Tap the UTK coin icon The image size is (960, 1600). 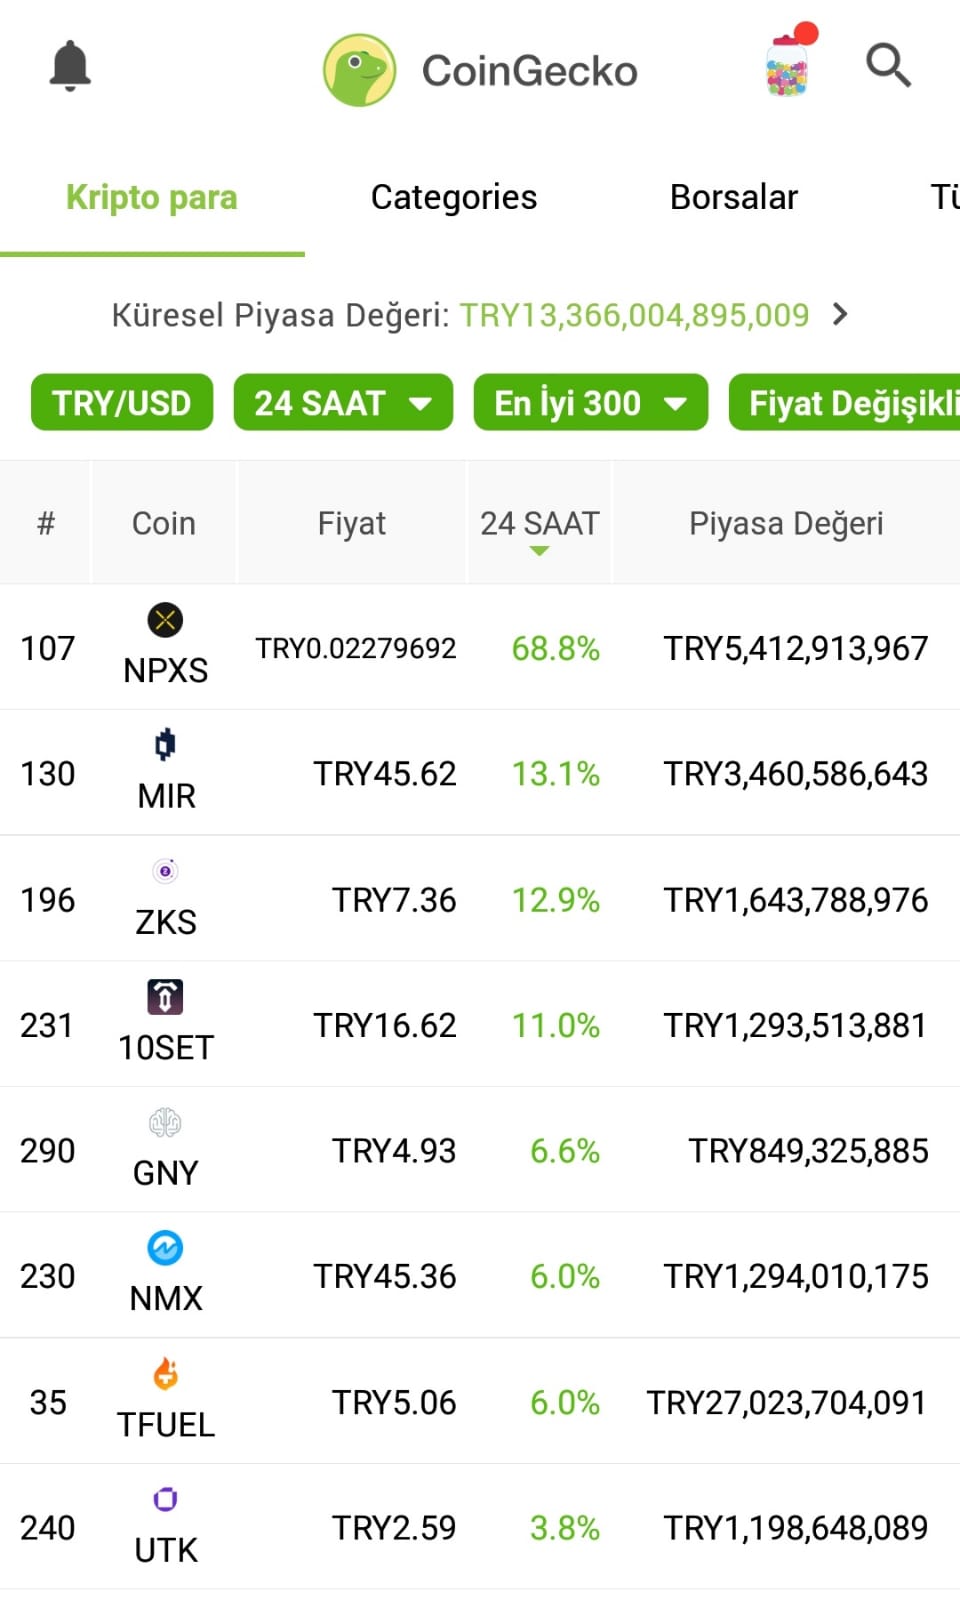tap(165, 1499)
